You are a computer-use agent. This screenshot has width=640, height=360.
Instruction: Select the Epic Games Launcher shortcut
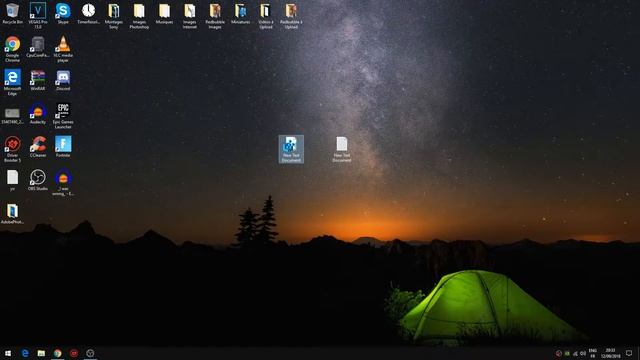click(63, 116)
